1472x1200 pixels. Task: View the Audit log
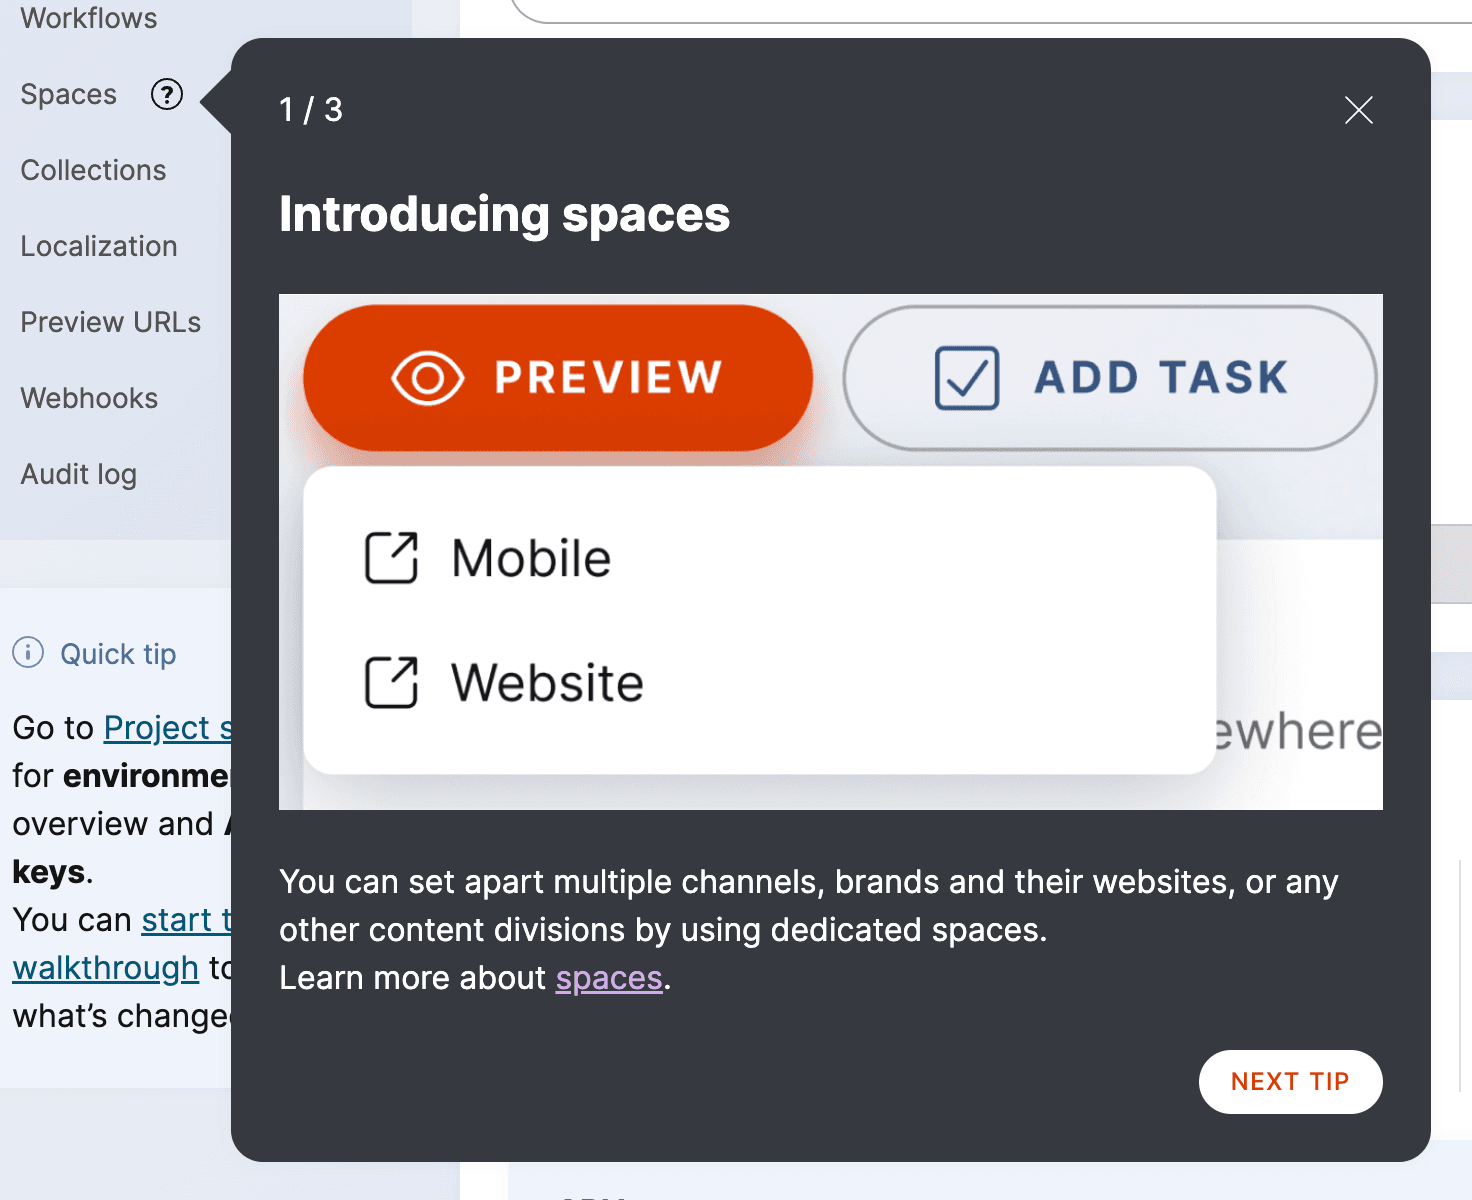(78, 474)
